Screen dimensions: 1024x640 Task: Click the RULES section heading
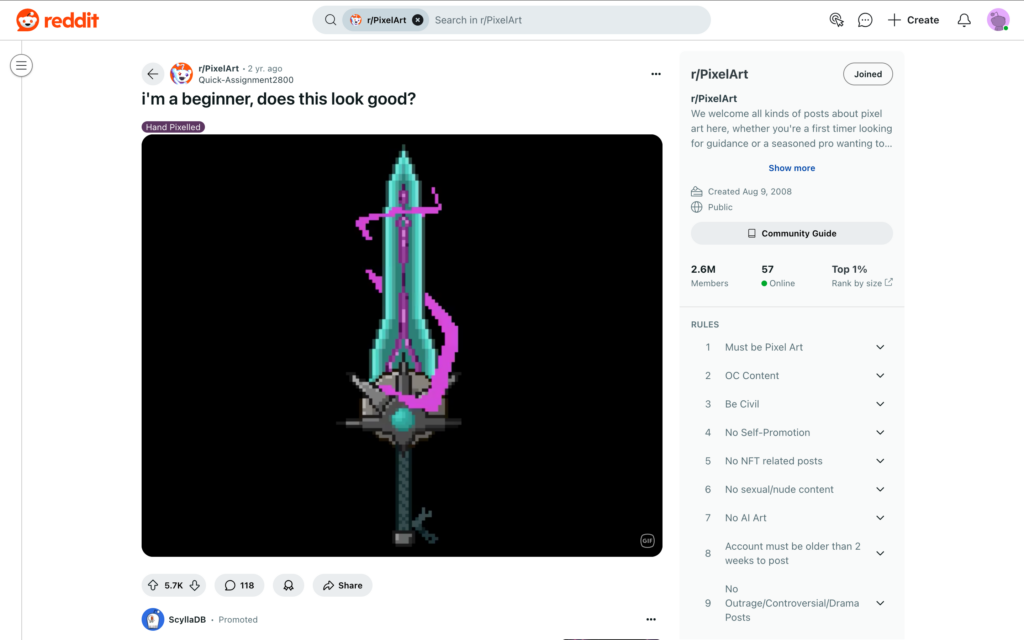coord(705,325)
